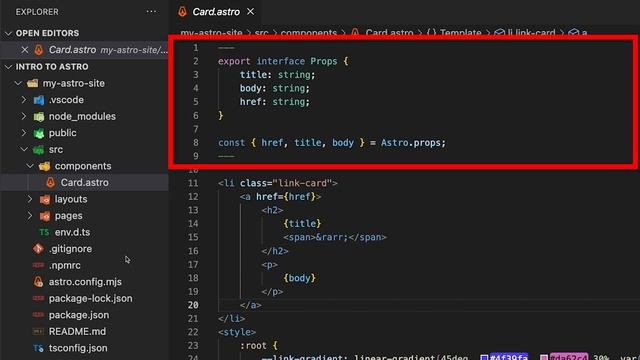Click the package.json file icon
The image size is (640, 360).
[x=38, y=315]
